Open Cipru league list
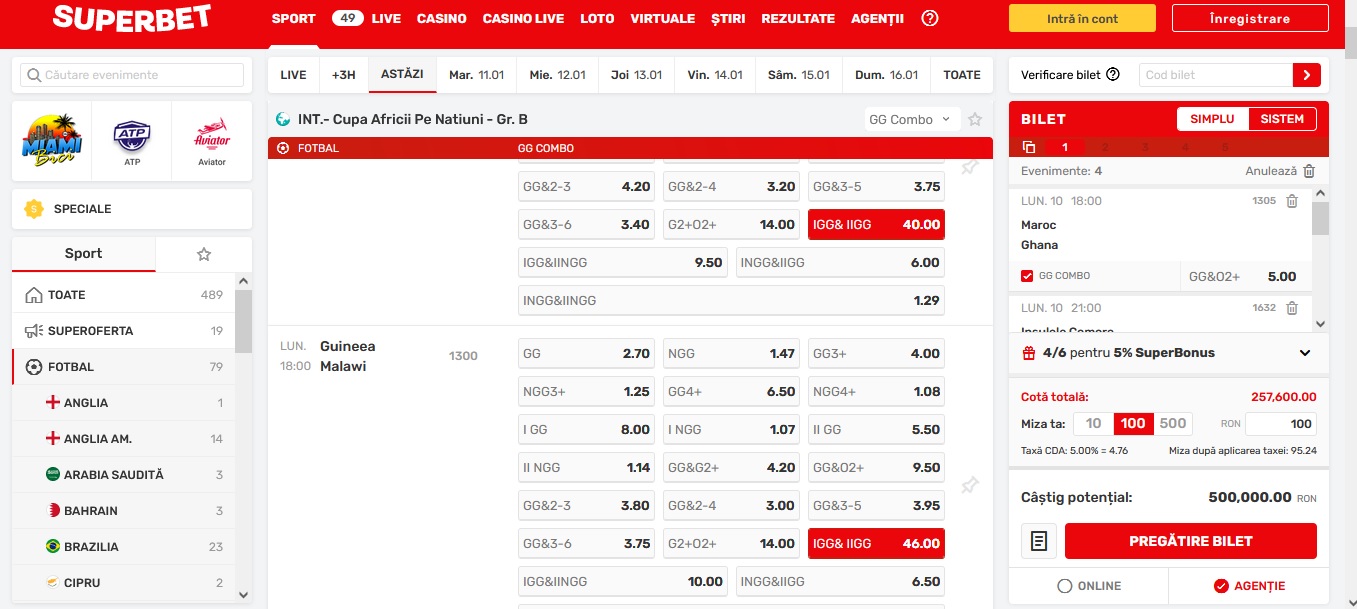 pos(124,583)
